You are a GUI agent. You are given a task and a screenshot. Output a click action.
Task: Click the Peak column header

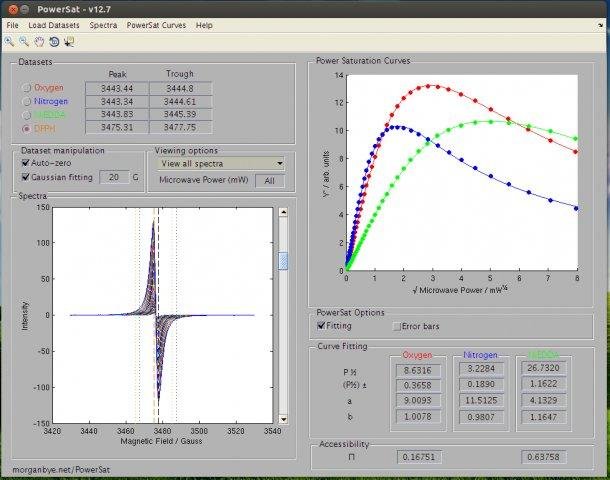[x=117, y=74]
